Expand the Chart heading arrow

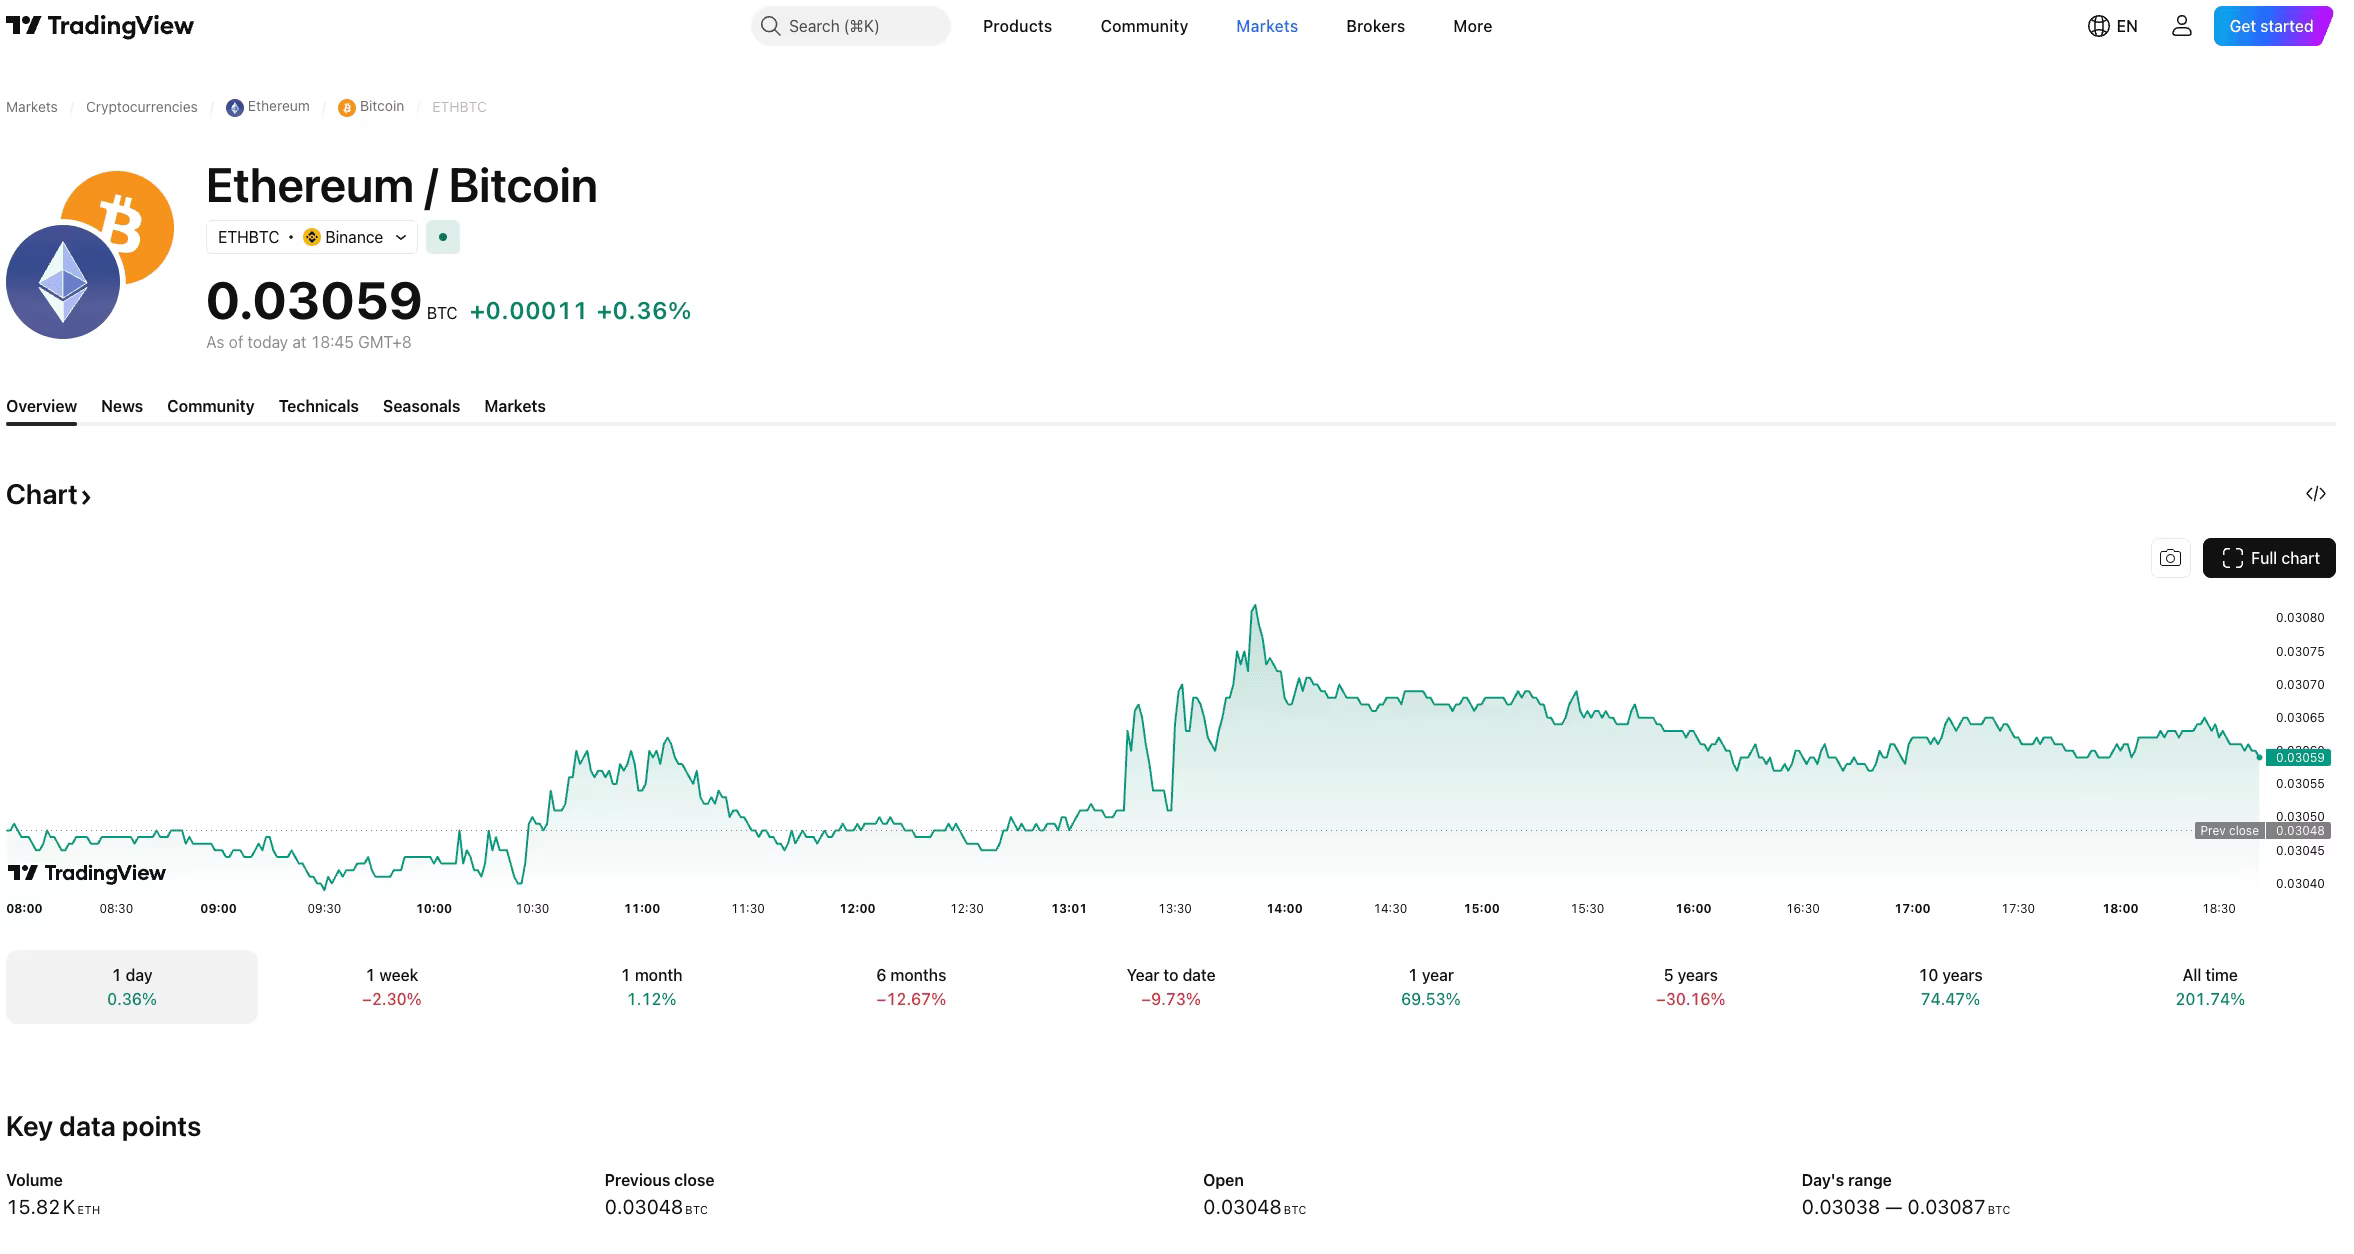(x=86, y=496)
